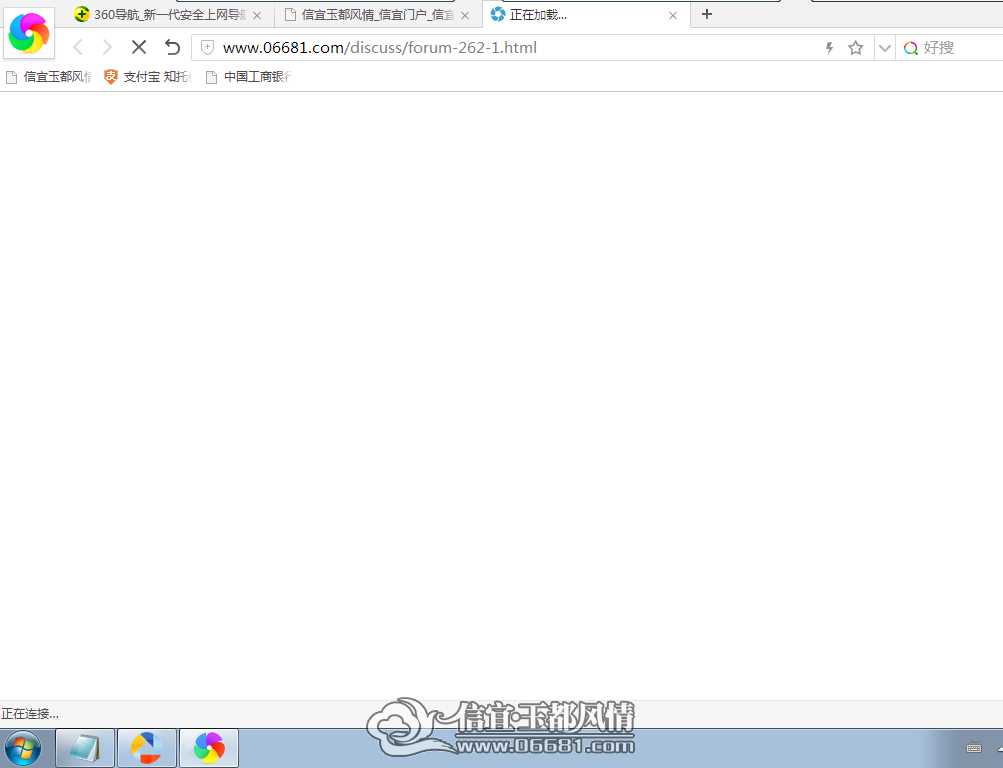Click the shield security icon in address bar
1003x768 pixels.
tap(207, 47)
